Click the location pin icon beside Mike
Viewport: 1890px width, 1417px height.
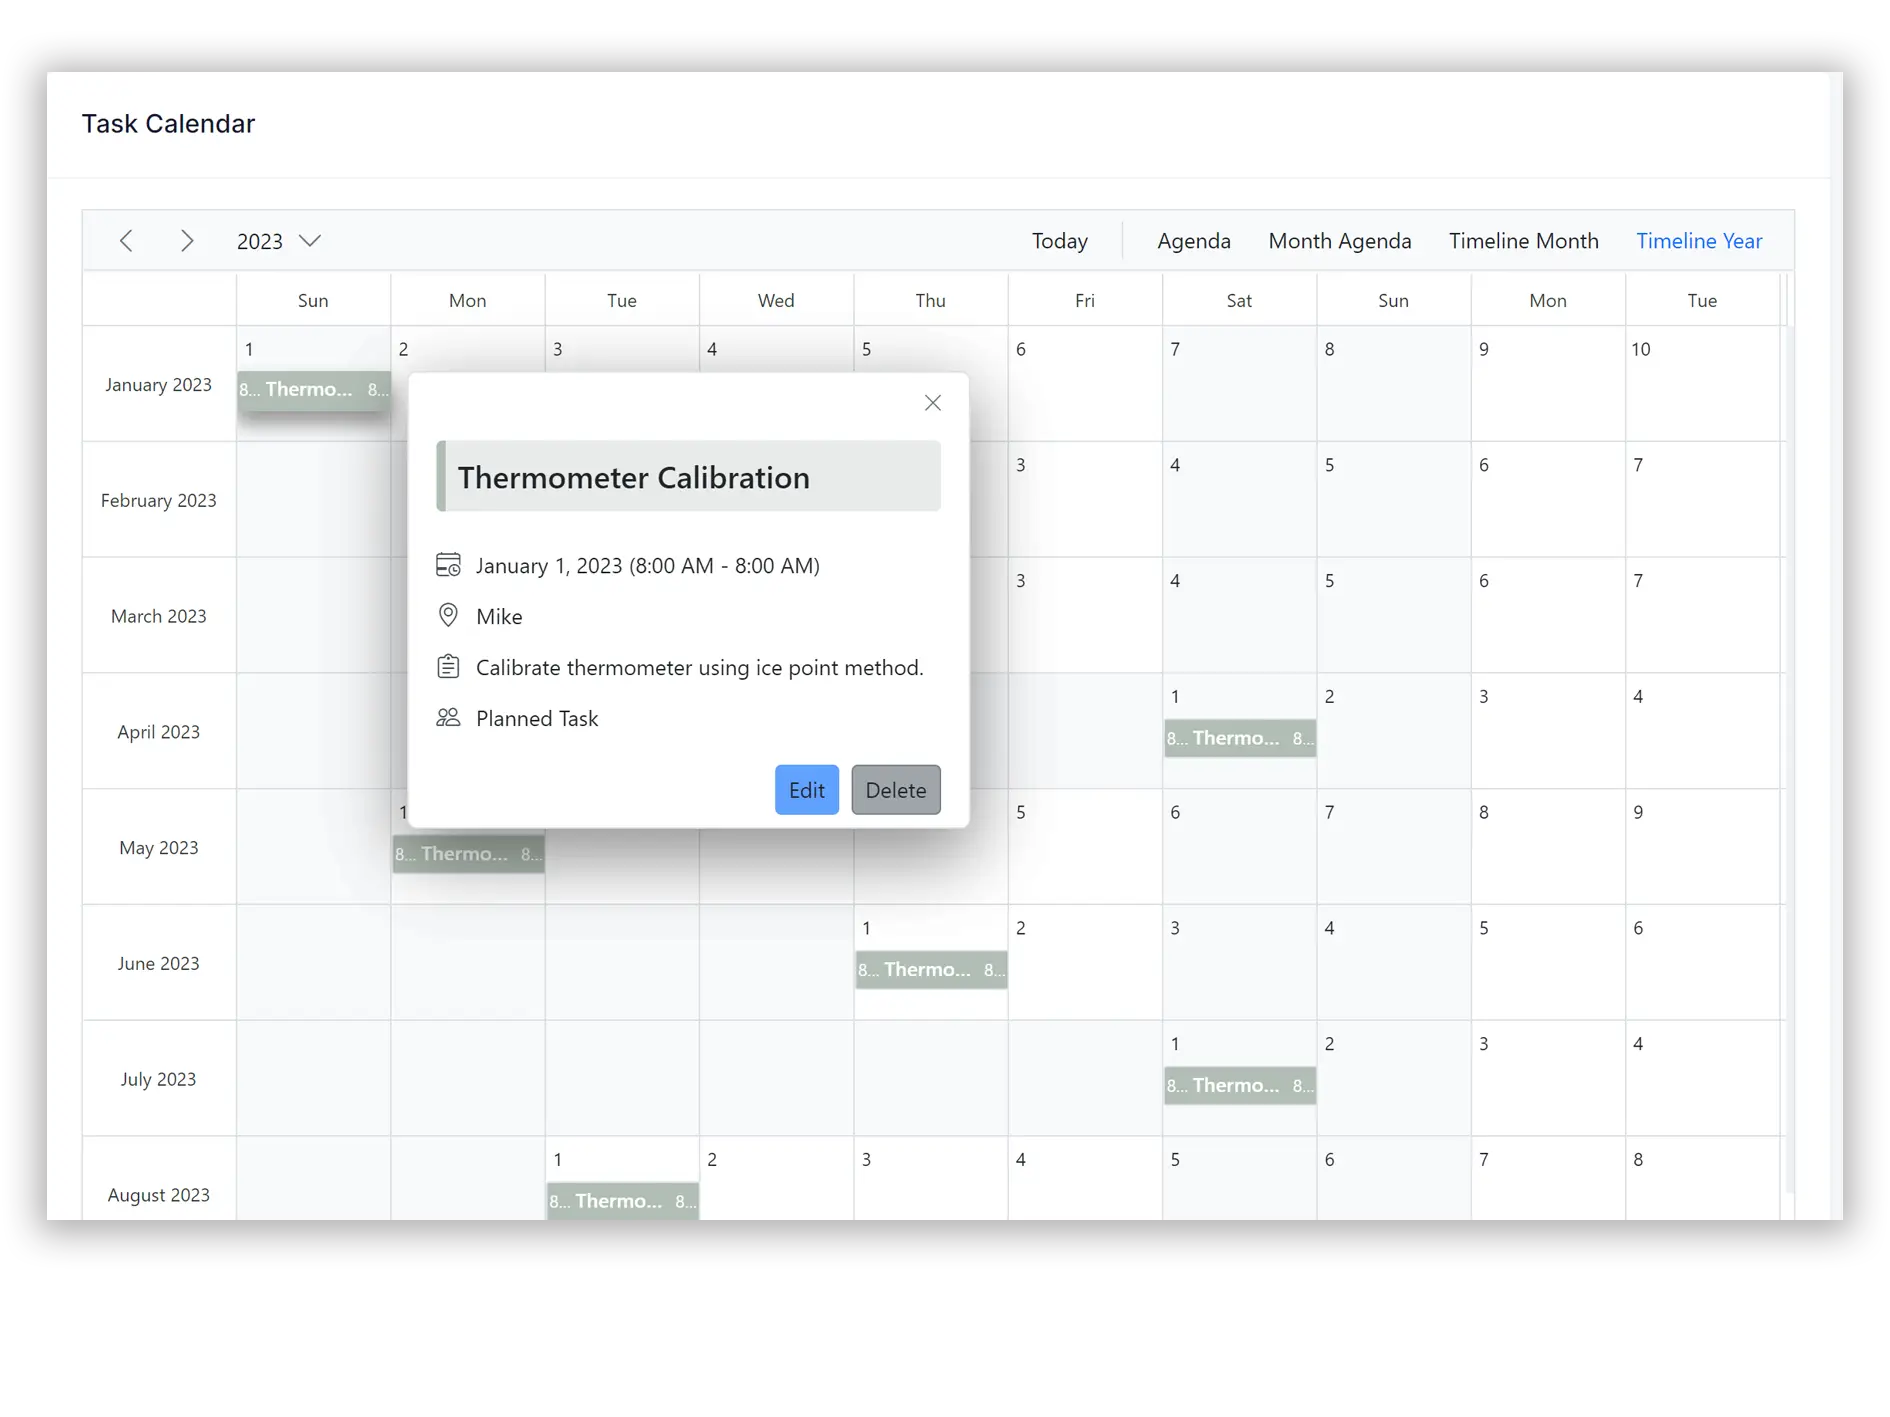tap(448, 615)
